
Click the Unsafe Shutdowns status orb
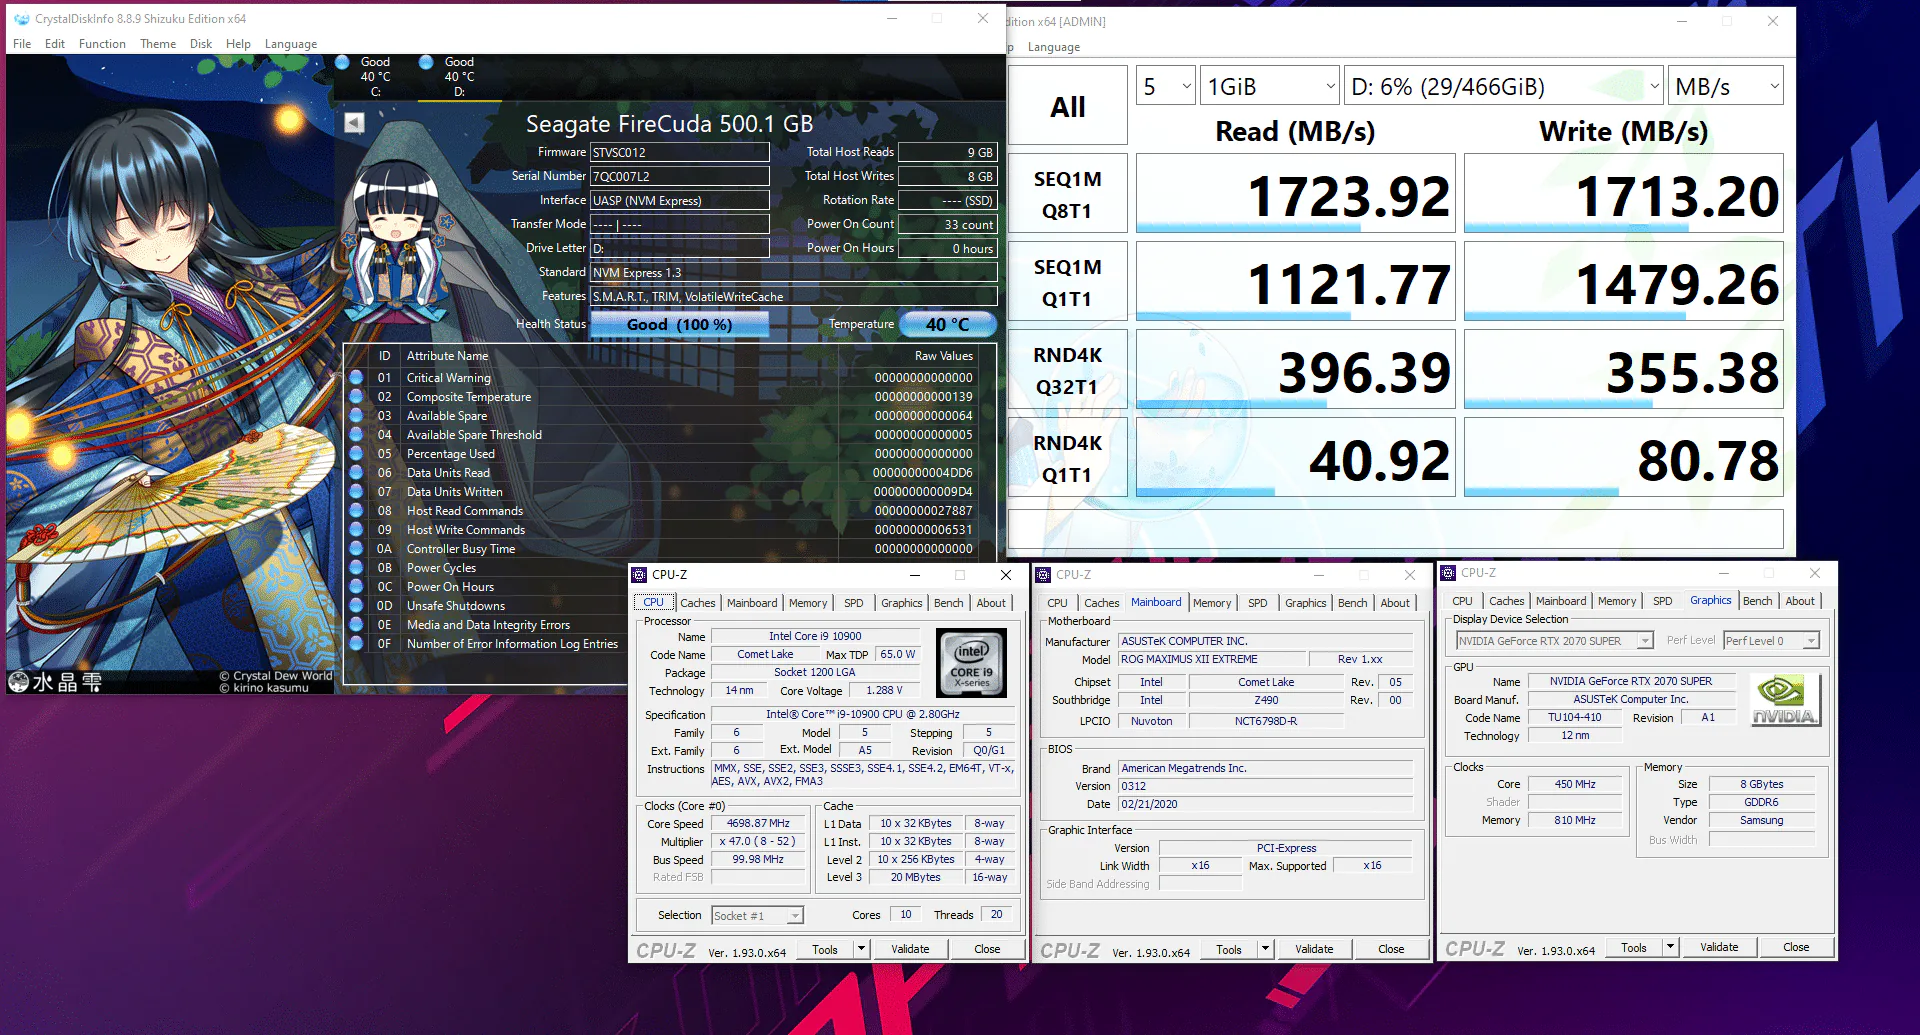coord(356,606)
